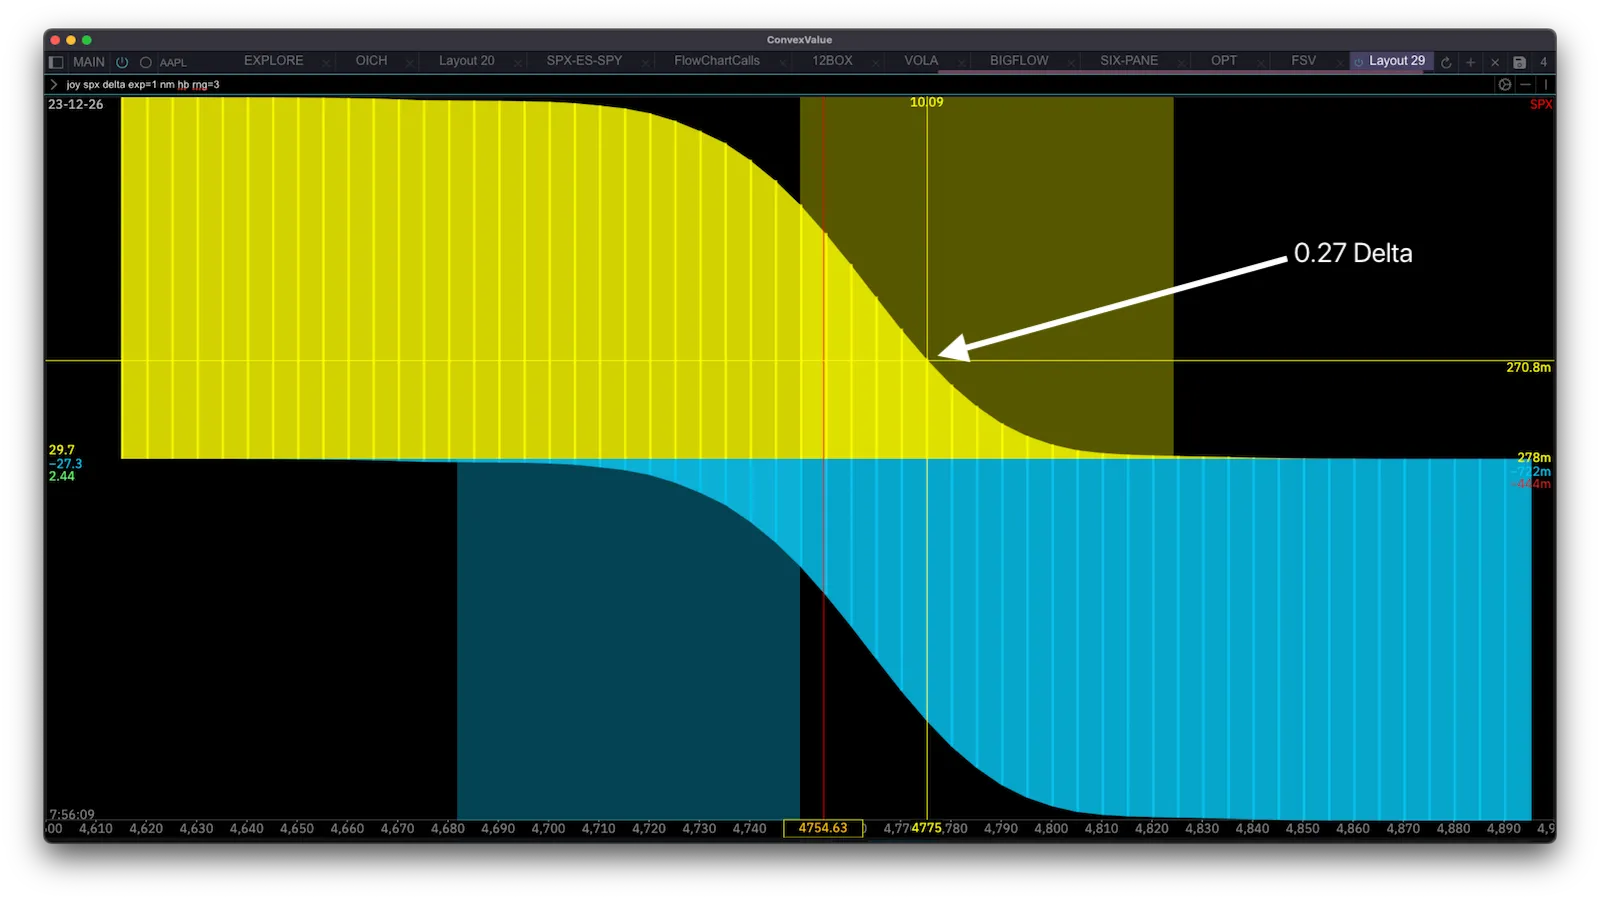This screenshot has height=900, width=1600.
Task: Click the 4,800 strike on x-axis
Action: tap(1051, 828)
